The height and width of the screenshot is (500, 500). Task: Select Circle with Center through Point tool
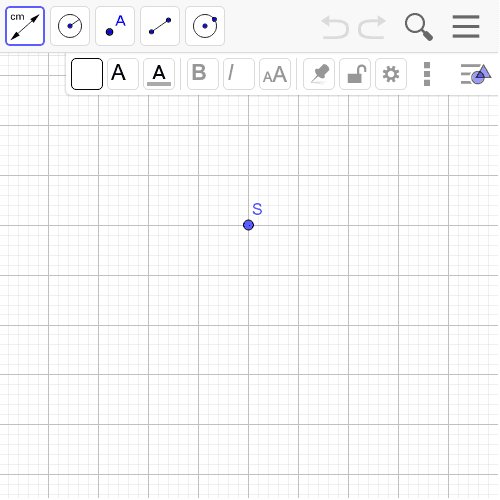tap(205, 26)
